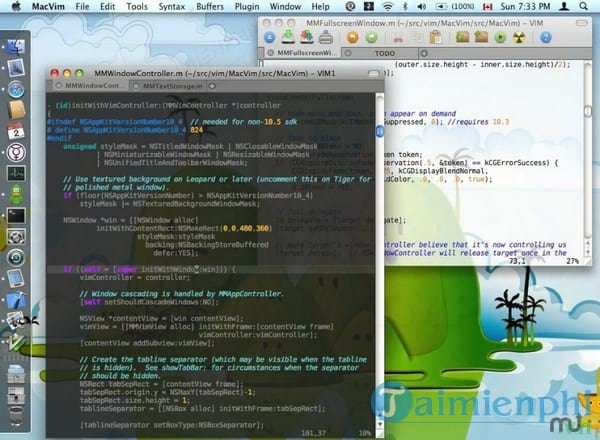
Task: Click the numbers '0,0,480,360' in initWithContentRect
Action: (246, 228)
